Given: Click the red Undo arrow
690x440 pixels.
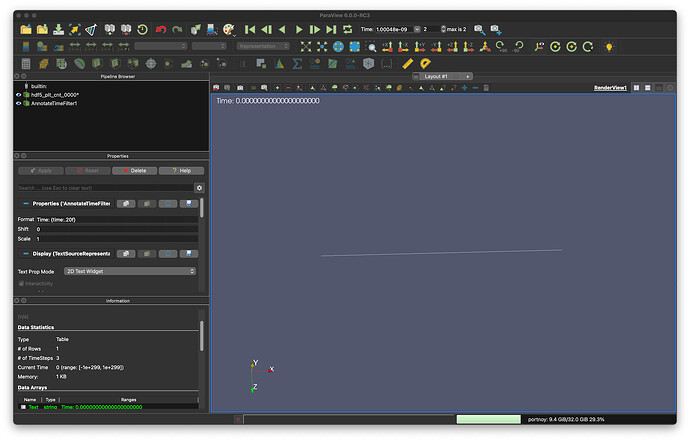Looking at the screenshot, I should click(161, 29).
